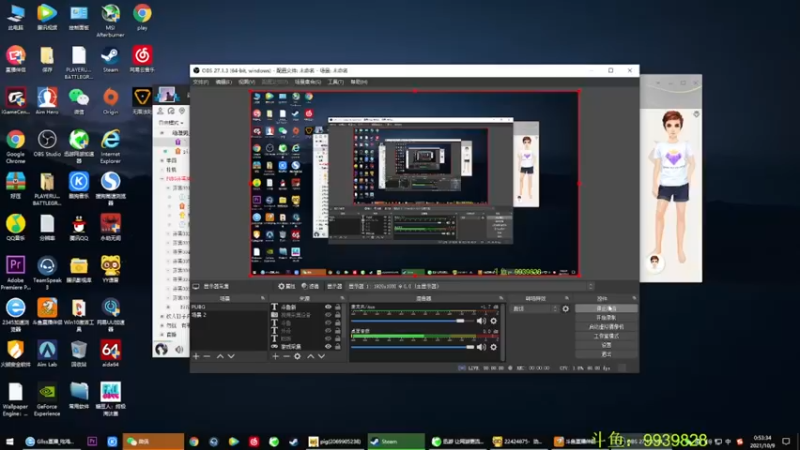Open Internet Explorer desktop shortcut
Viewport: 800px width, 450px height.
(110, 146)
